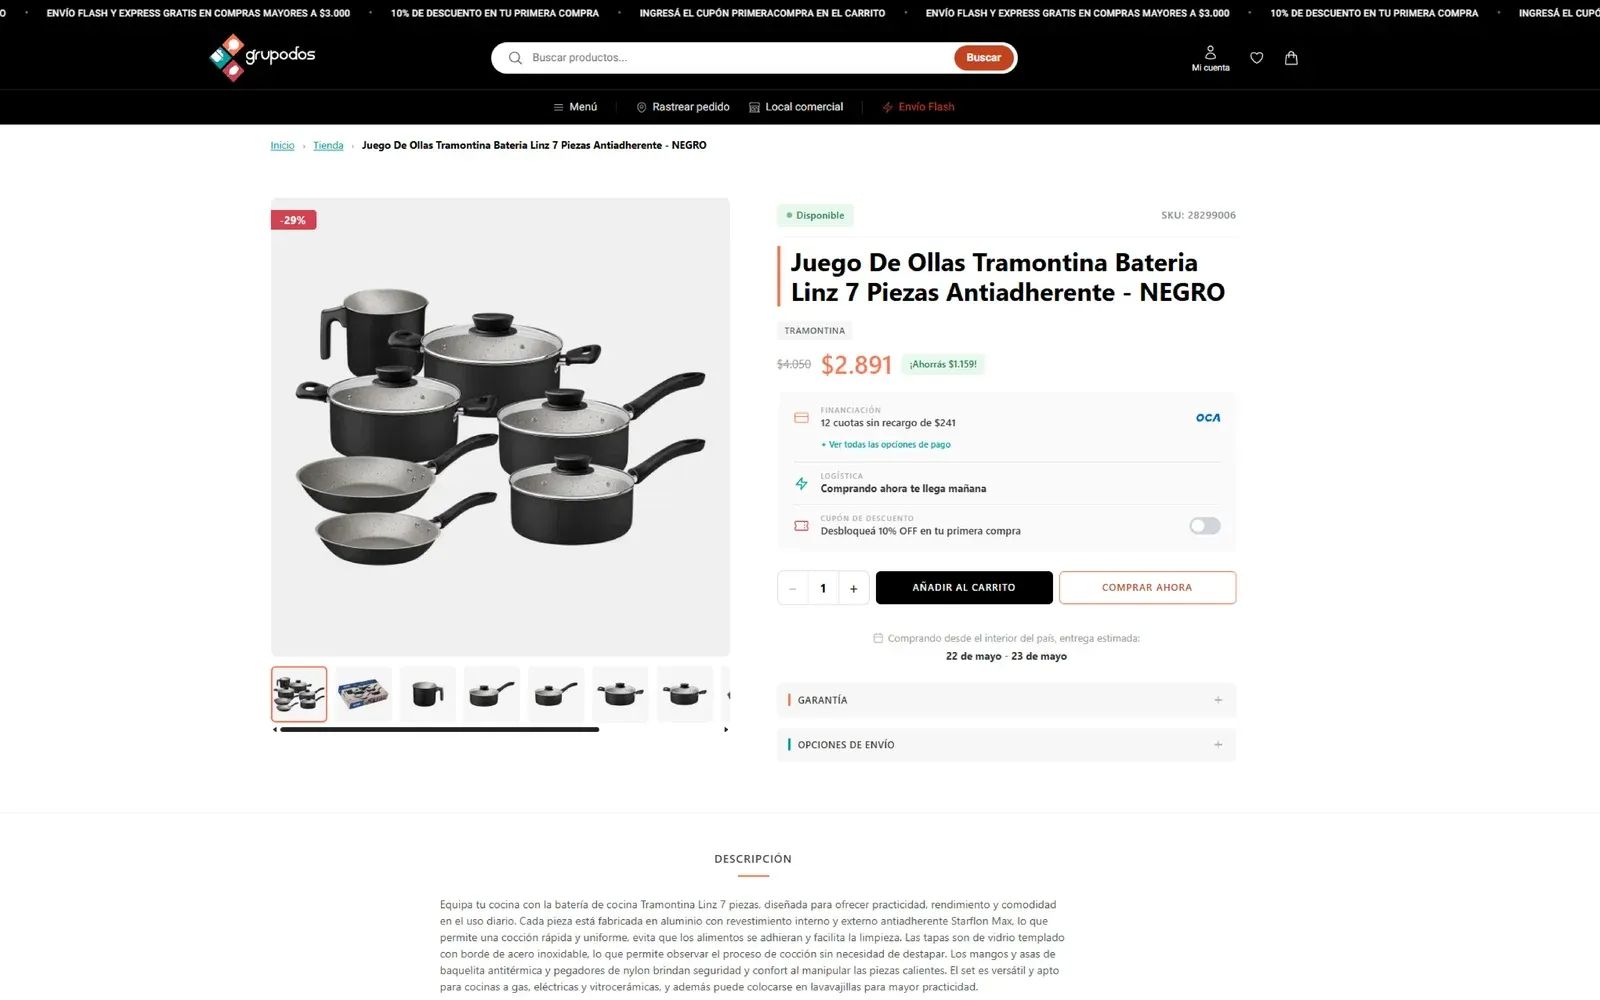Open Envío Flash link

(918, 107)
